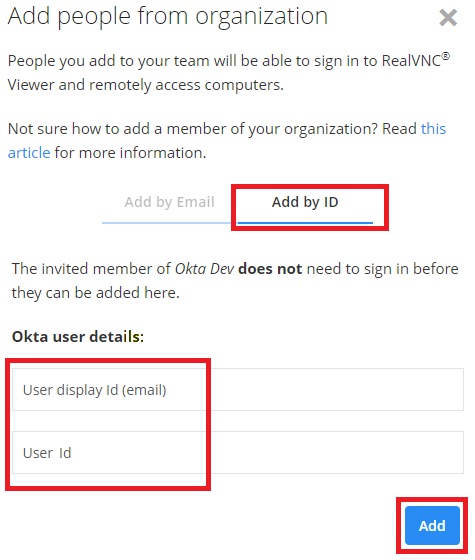
Task: Select the Add by ID tab
Action: point(305,202)
